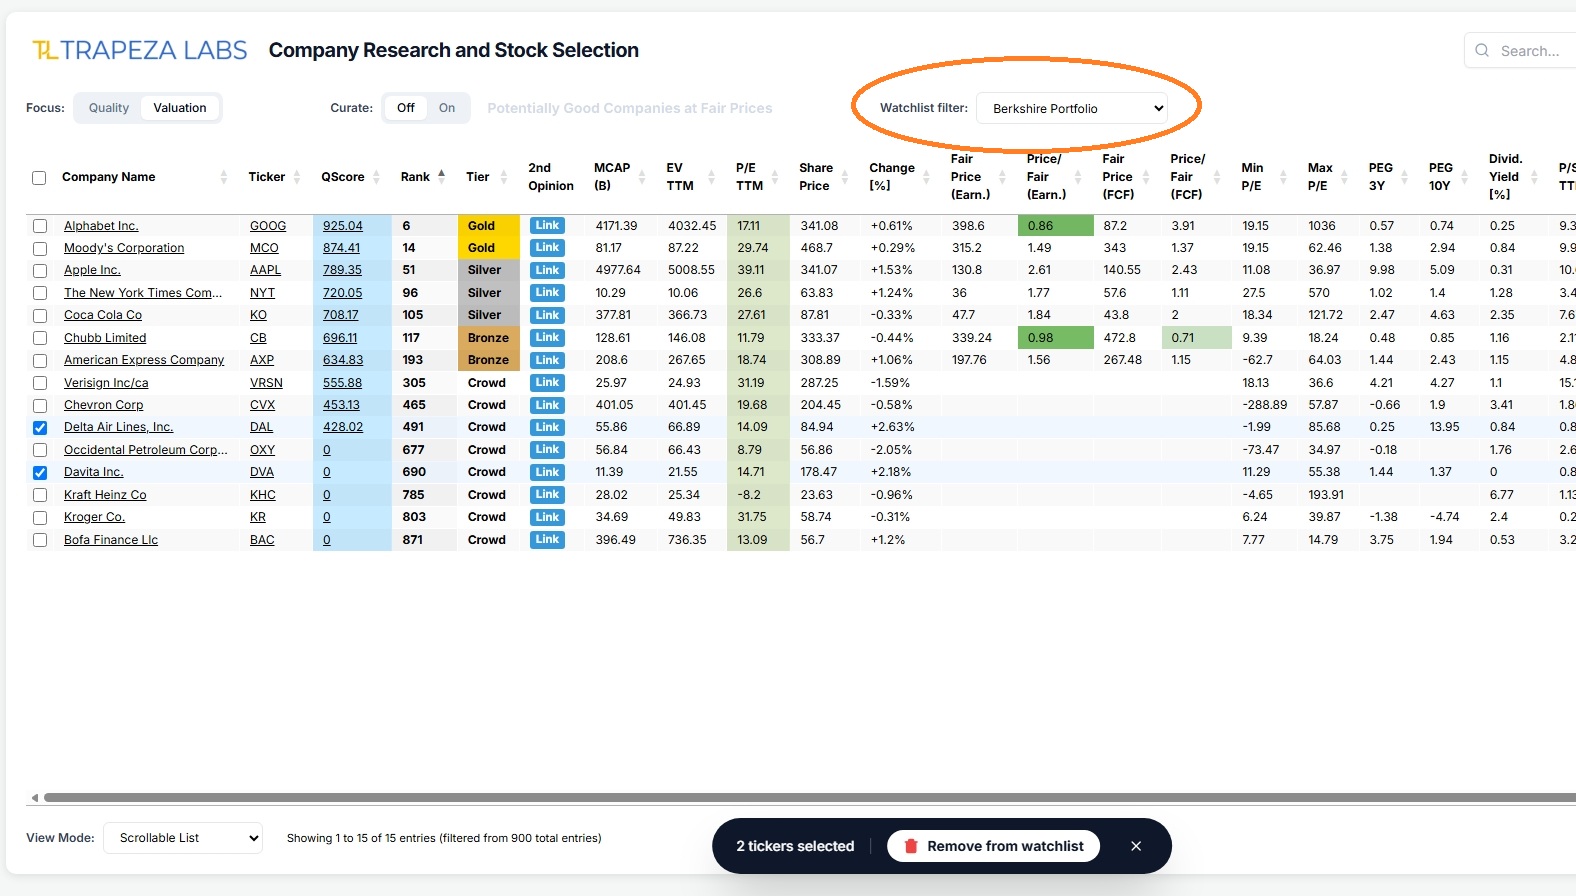Dismiss the tickers selected bar with X
Viewport: 1576px width, 896px height.
click(x=1136, y=846)
